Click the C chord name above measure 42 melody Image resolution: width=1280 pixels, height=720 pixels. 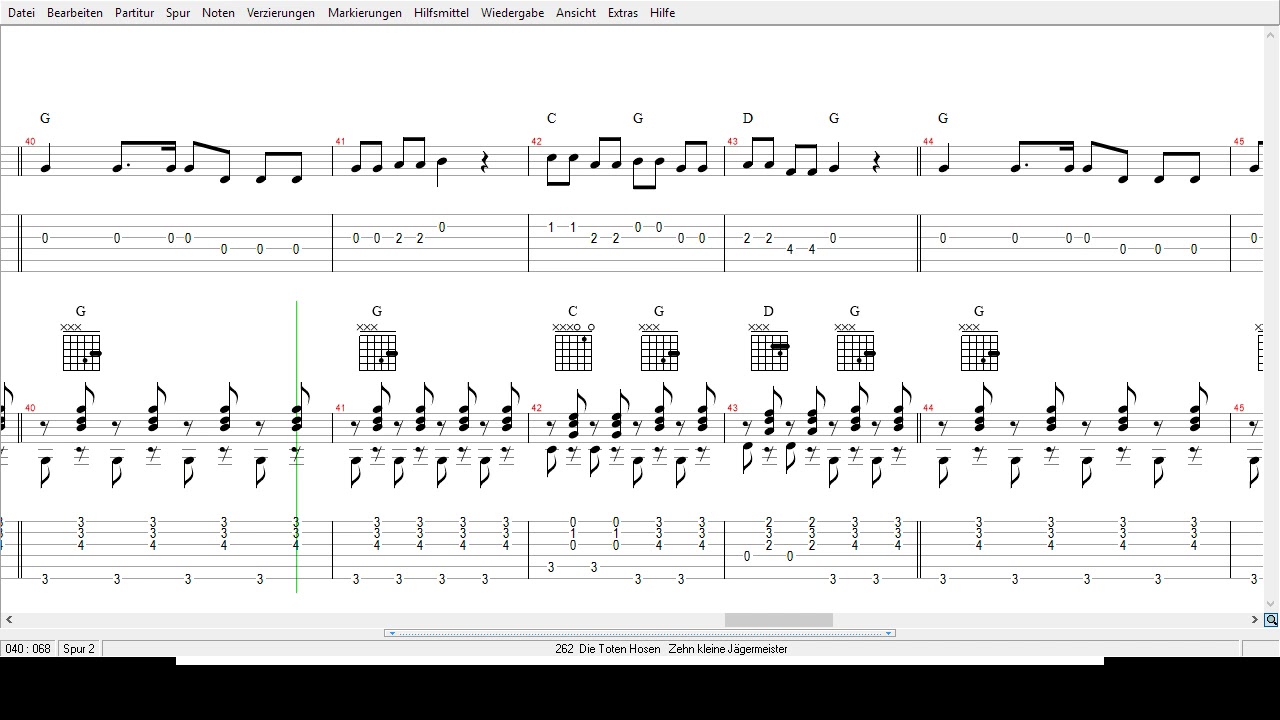click(551, 118)
